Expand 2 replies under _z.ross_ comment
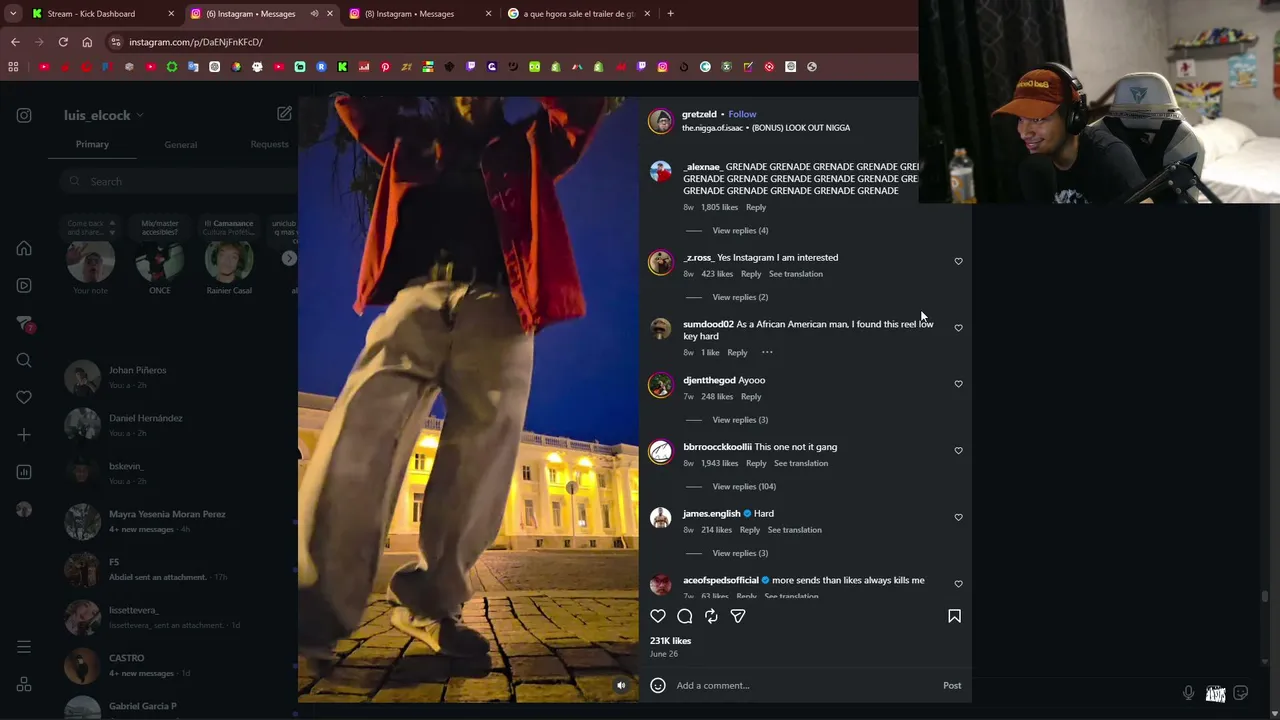Viewport: 1280px width, 720px height. click(740, 297)
